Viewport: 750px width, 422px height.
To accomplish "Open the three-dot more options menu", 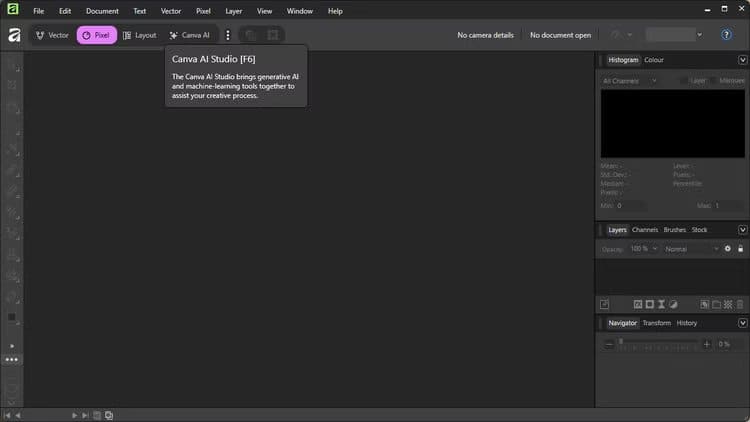I will tap(228, 35).
